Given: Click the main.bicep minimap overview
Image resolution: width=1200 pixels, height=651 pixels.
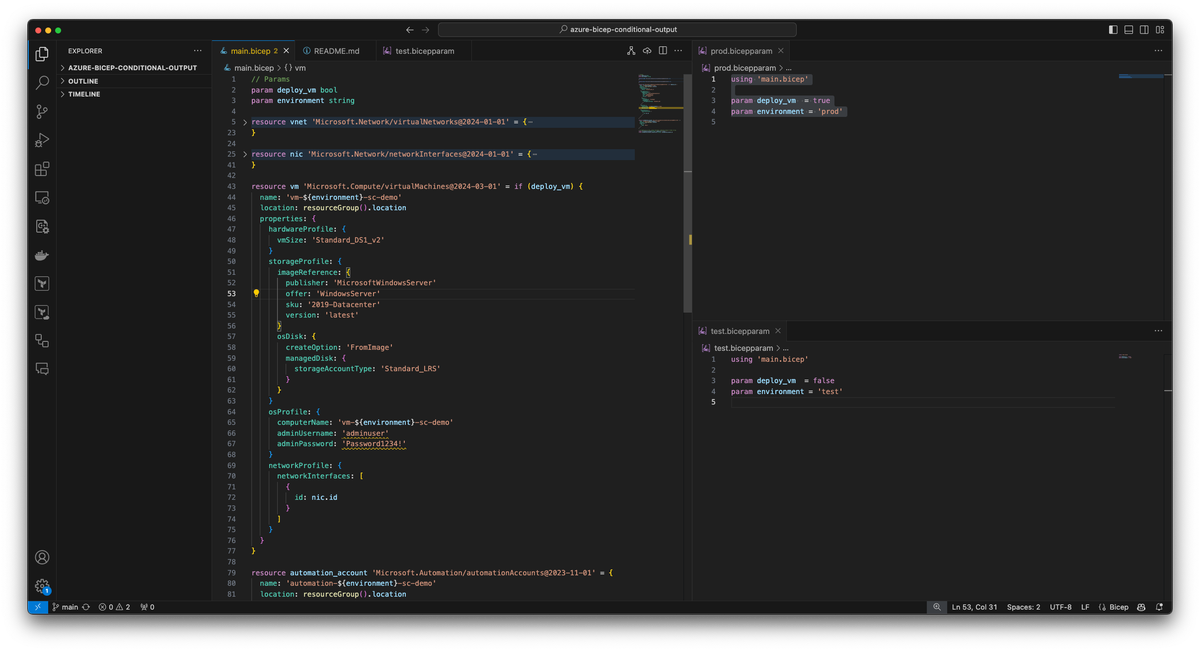Looking at the screenshot, I should click(x=659, y=105).
